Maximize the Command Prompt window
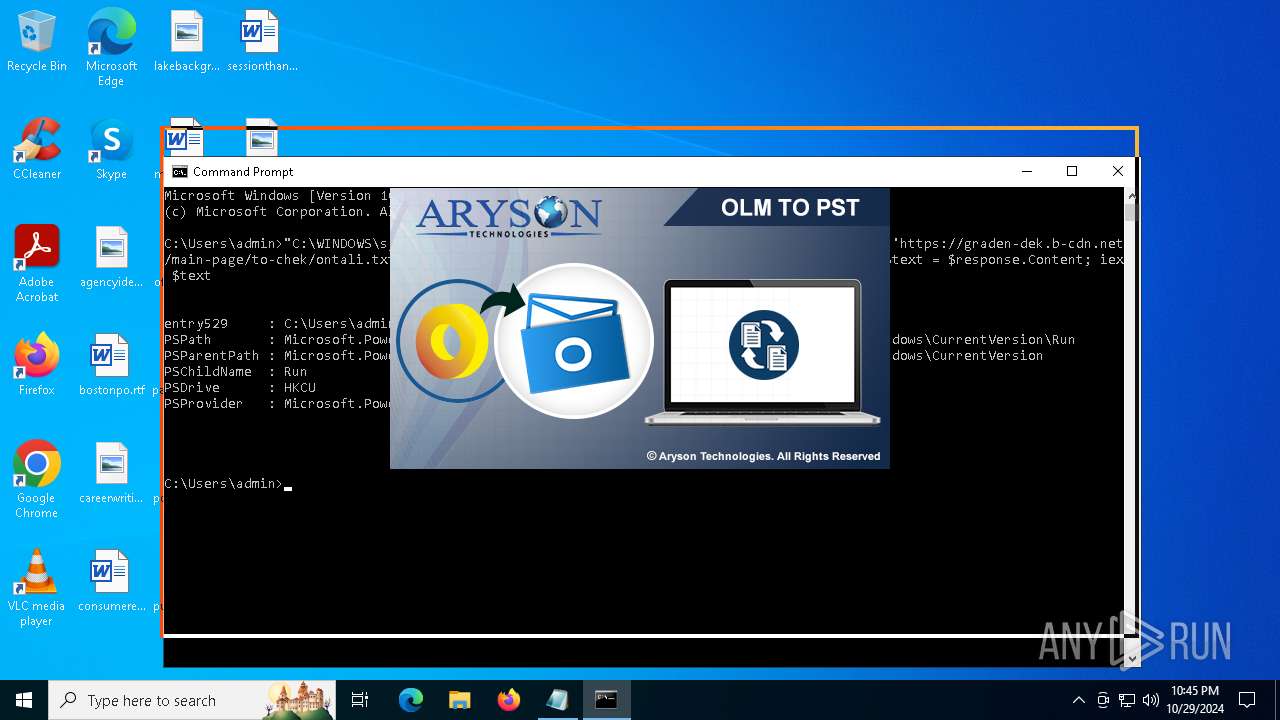Screen dimensions: 1280x720 [x=1072, y=172]
